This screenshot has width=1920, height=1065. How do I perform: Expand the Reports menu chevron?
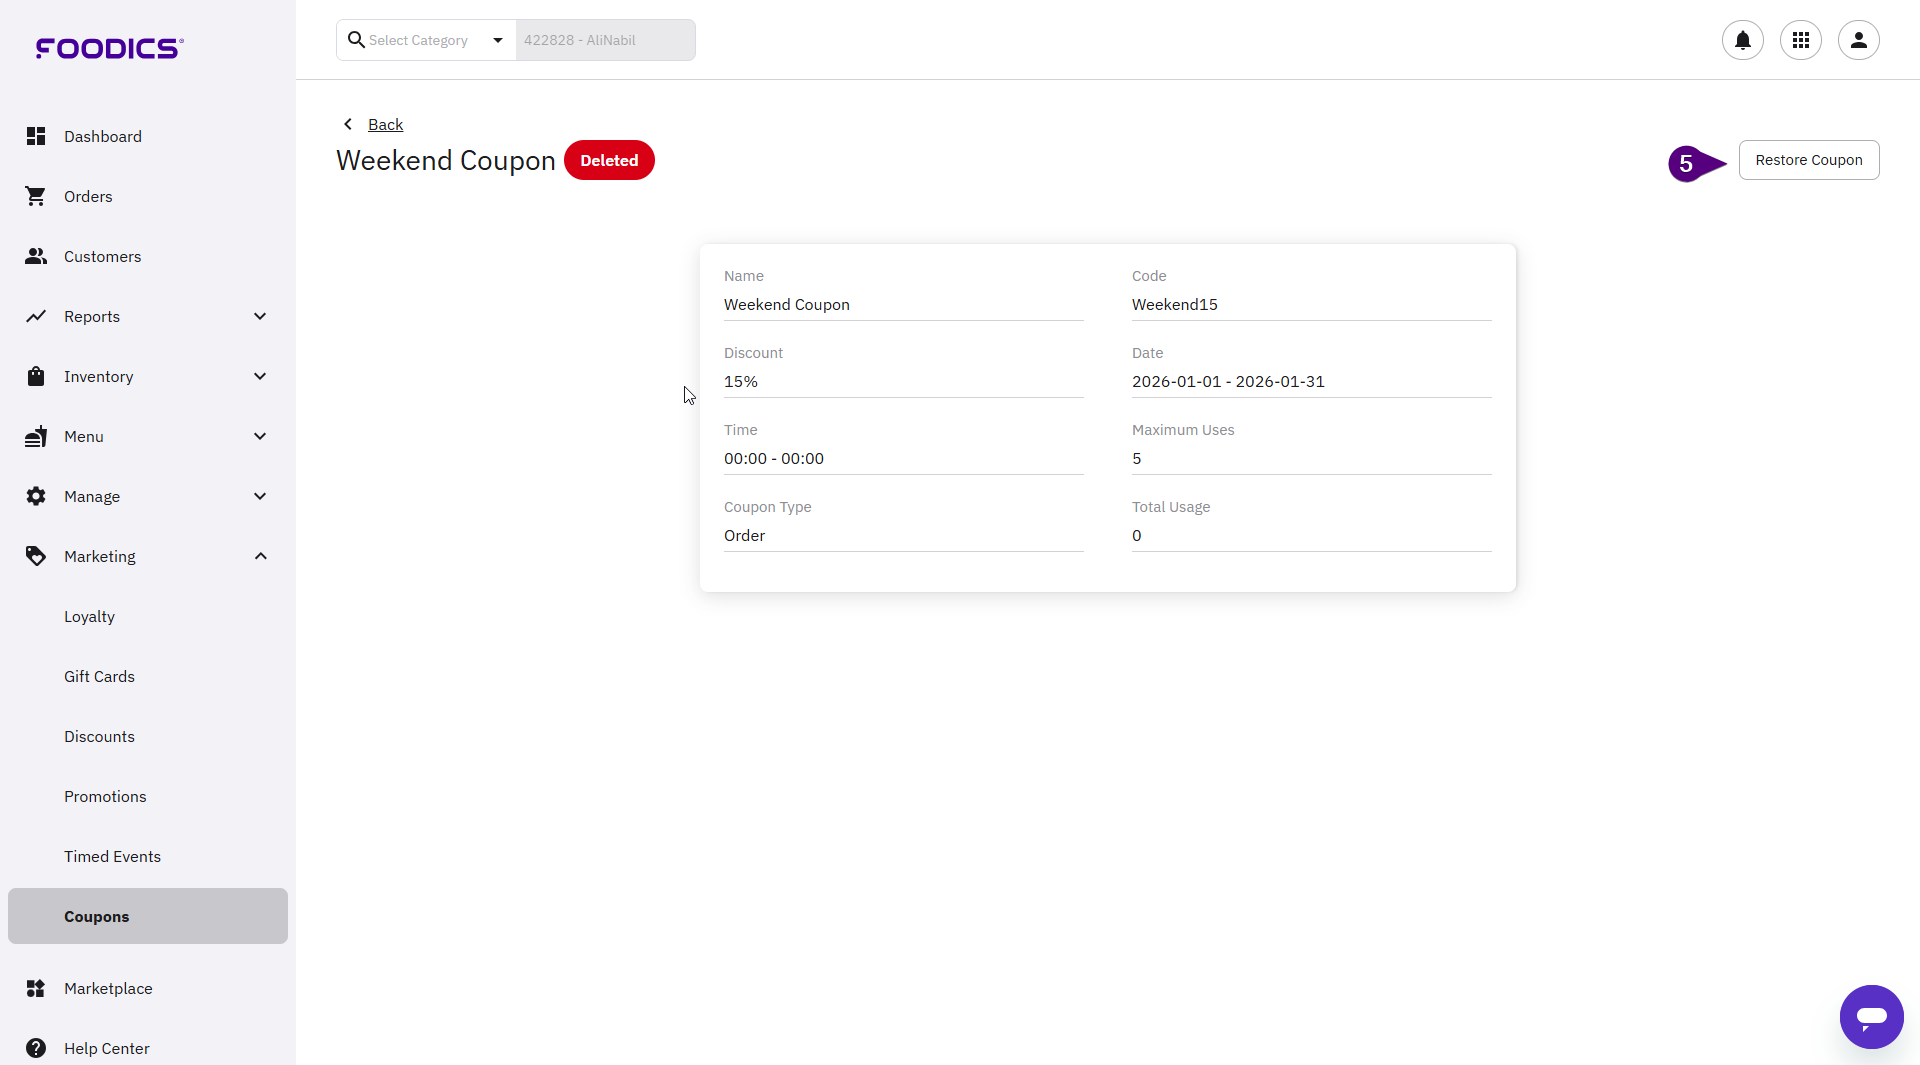coord(260,316)
